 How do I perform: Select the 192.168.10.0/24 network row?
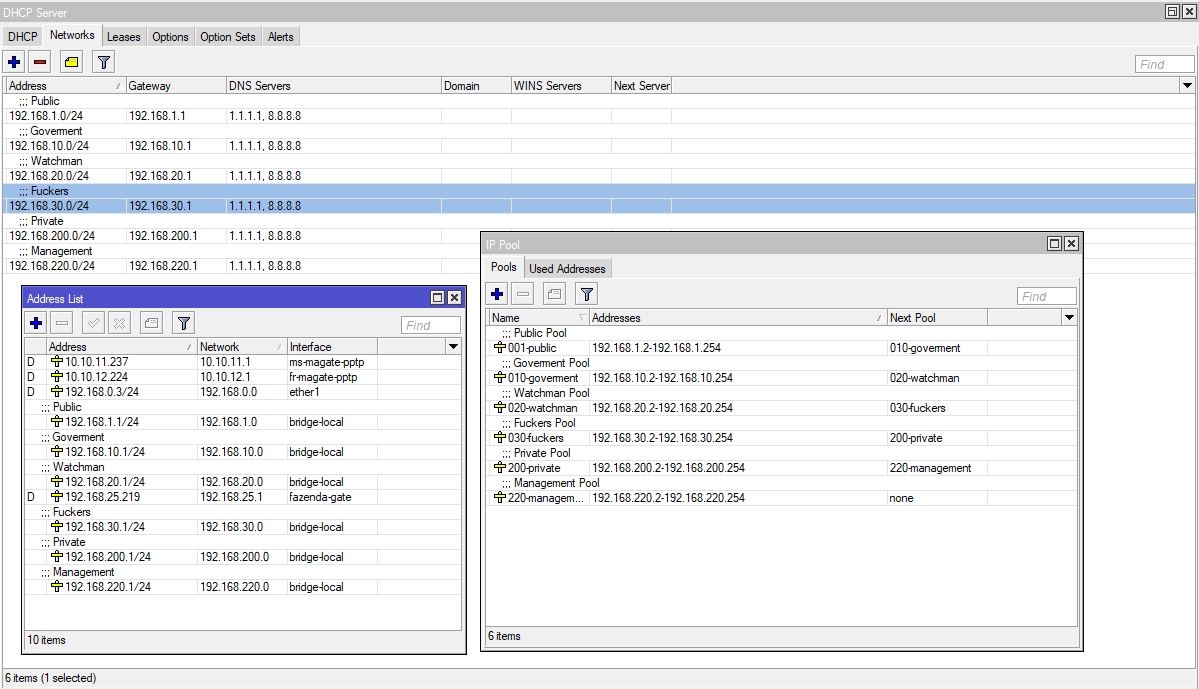(x=600, y=146)
